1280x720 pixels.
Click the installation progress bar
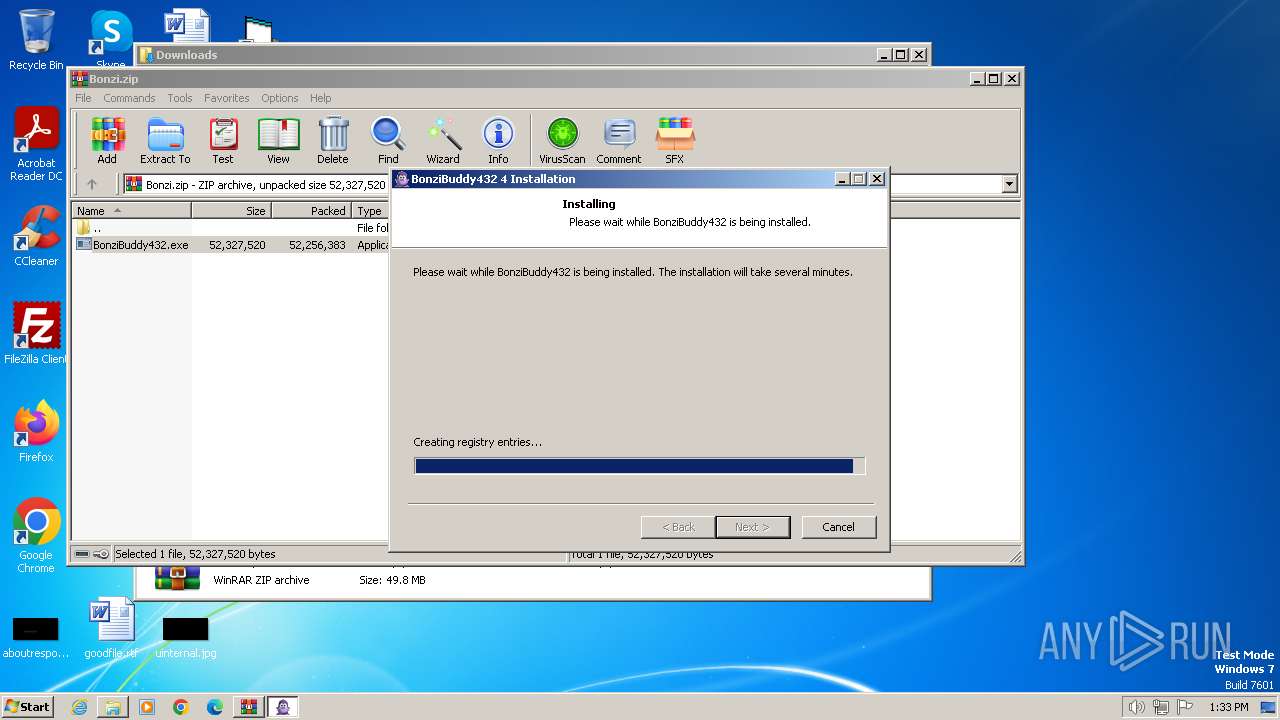click(x=639, y=466)
